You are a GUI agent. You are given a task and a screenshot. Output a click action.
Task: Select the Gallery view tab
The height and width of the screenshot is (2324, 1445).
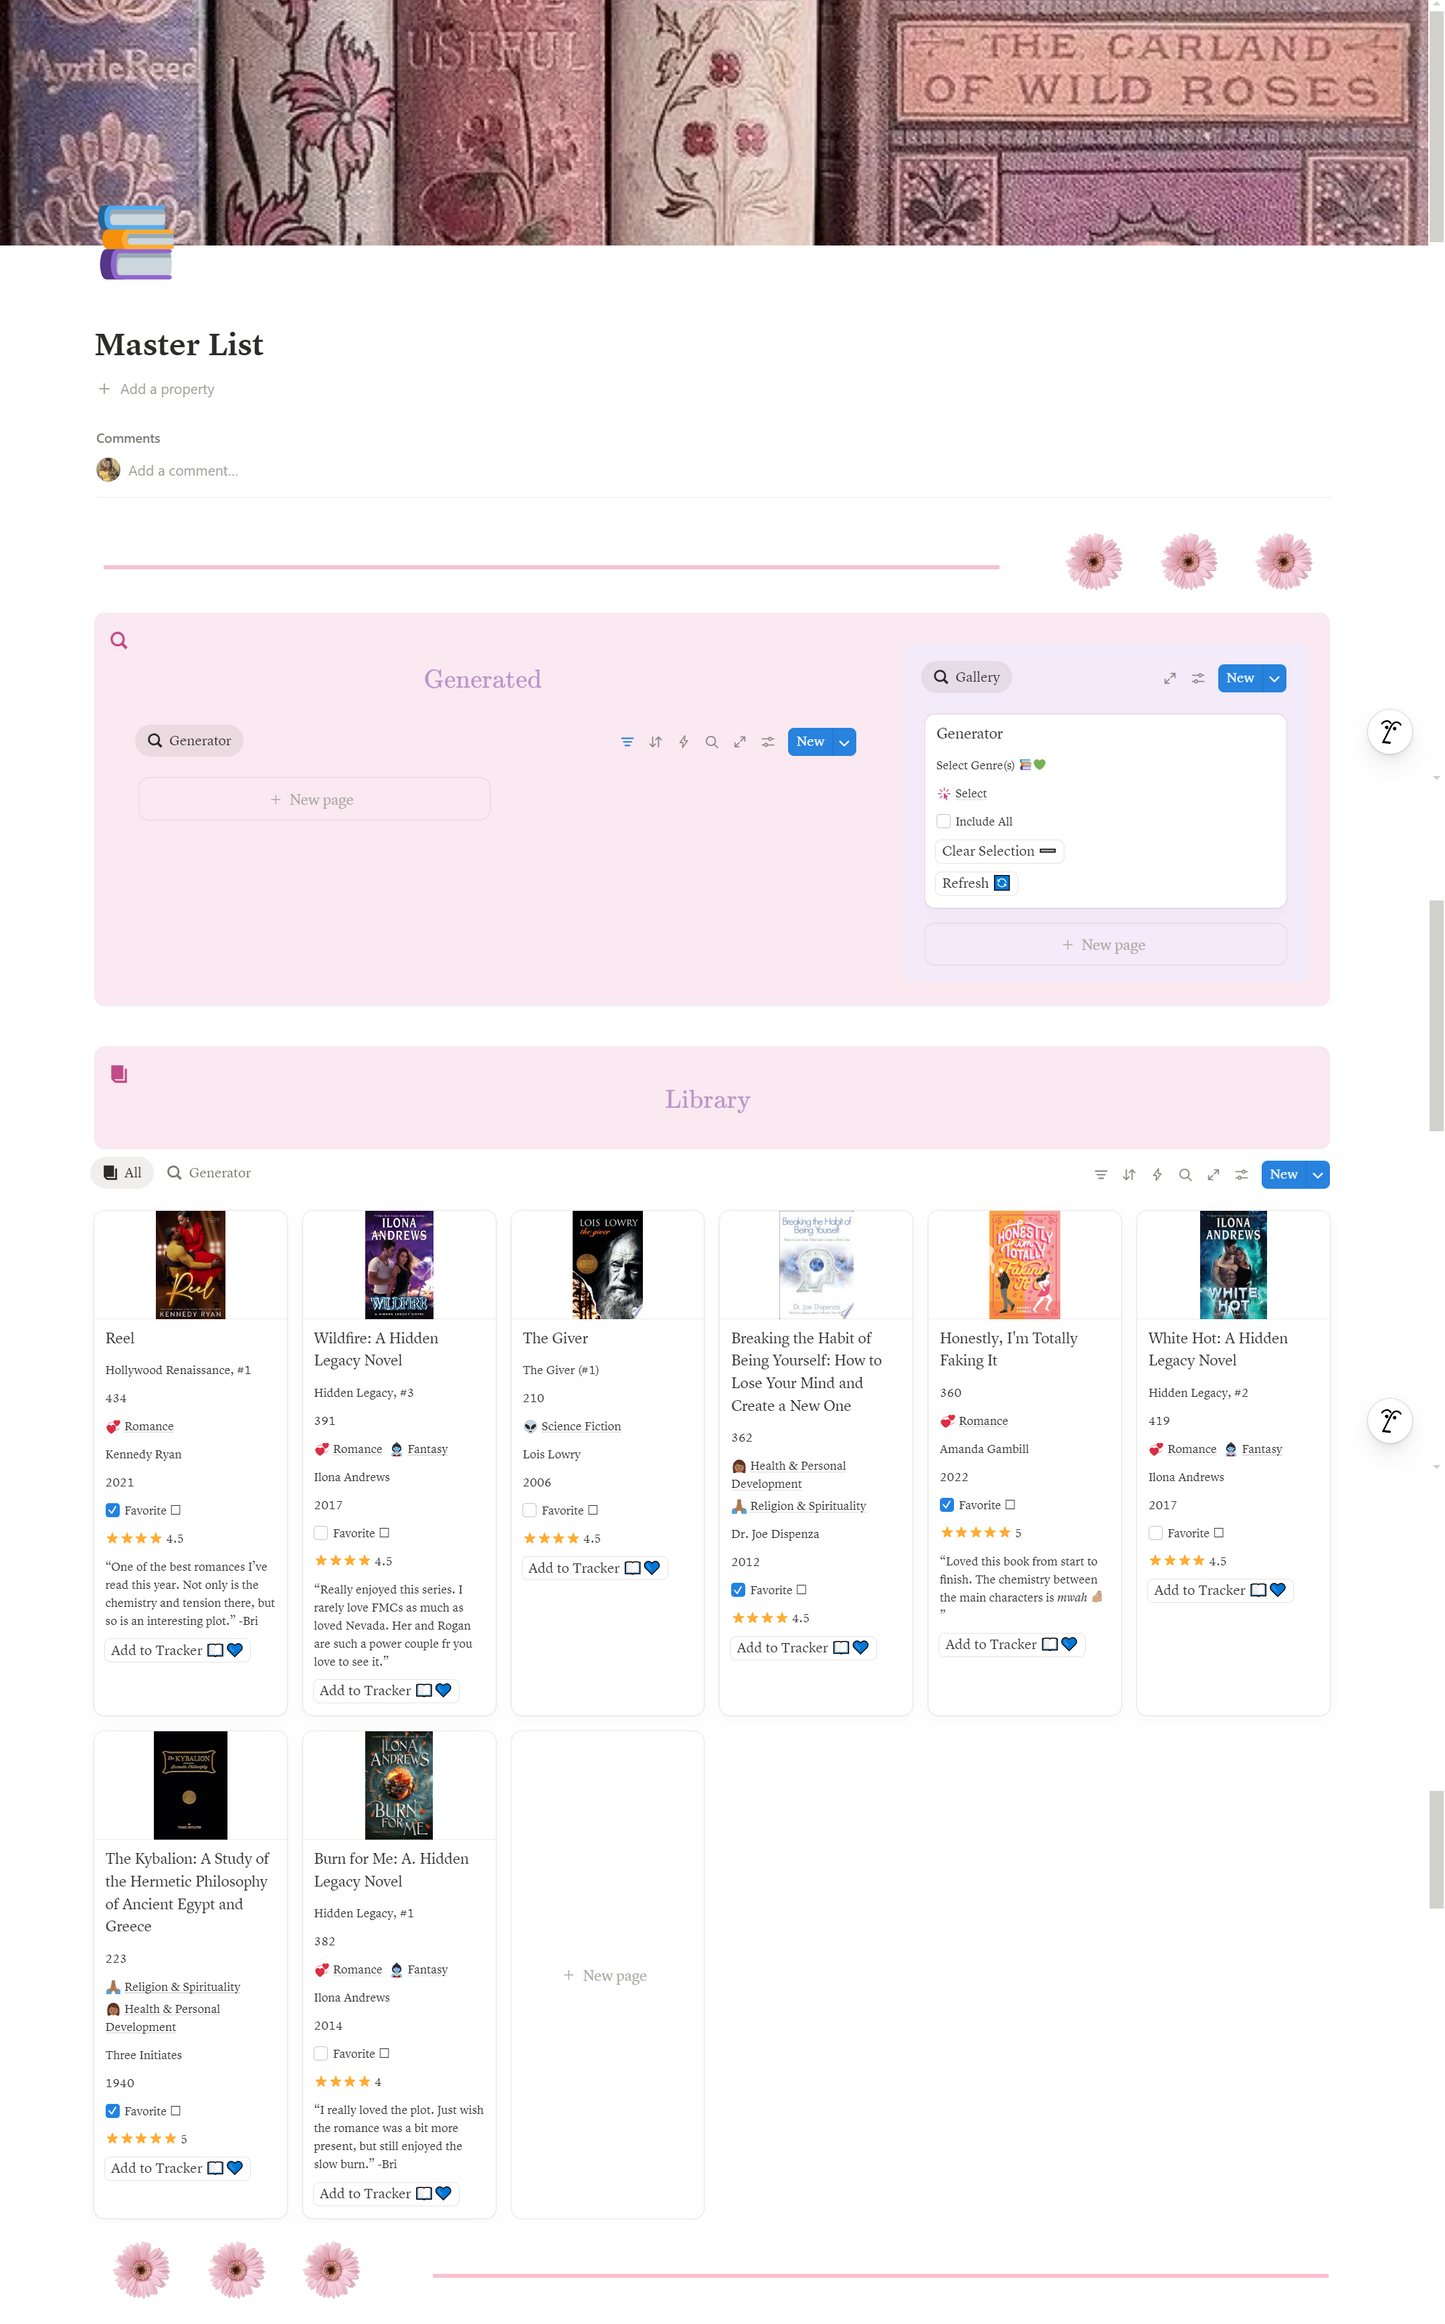click(x=966, y=677)
